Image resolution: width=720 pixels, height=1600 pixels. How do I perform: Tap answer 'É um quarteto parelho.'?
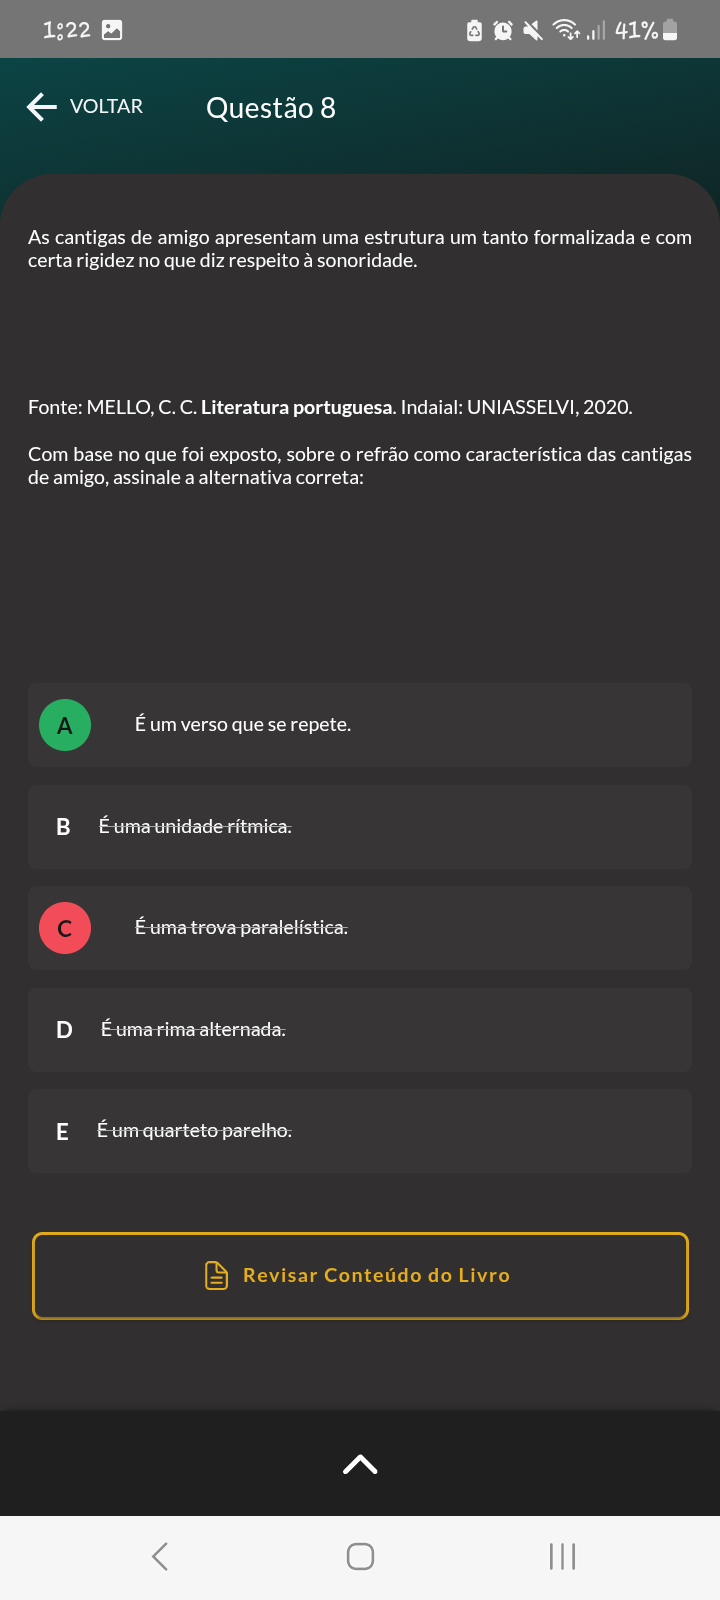click(x=194, y=1131)
